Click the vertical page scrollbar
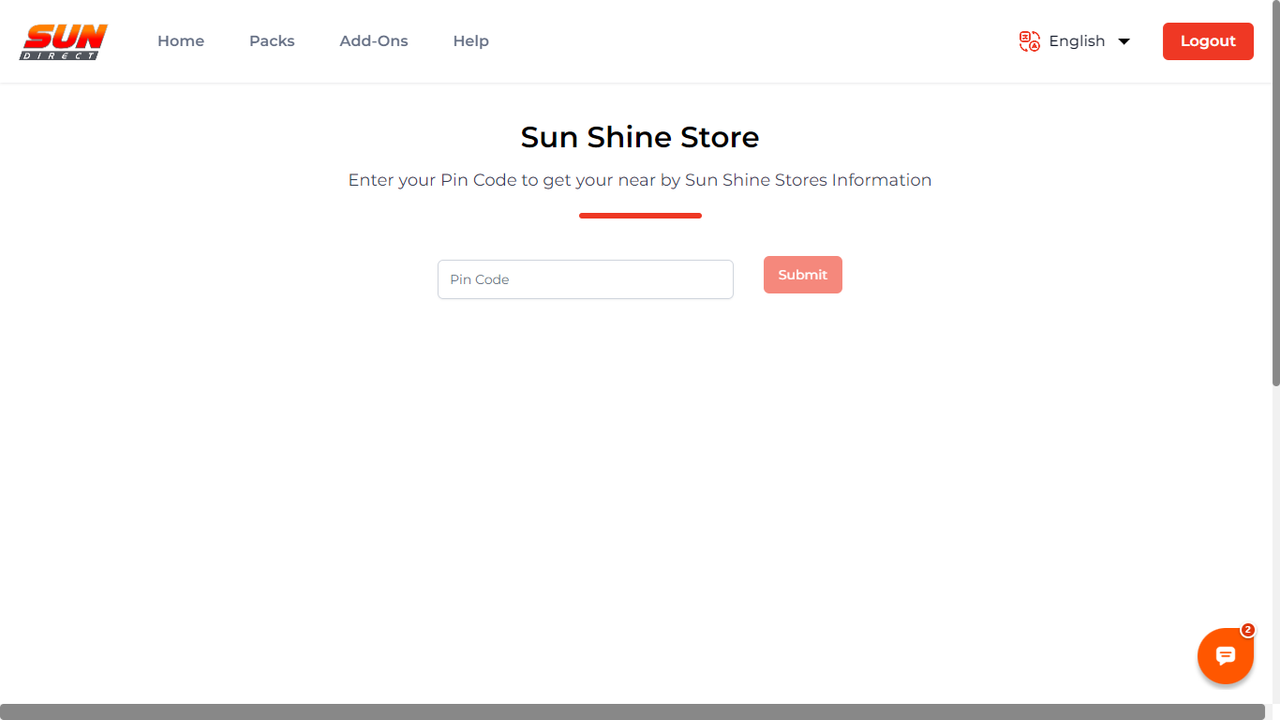Image resolution: width=1280 pixels, height=720 pixels. pos(1275,193)
